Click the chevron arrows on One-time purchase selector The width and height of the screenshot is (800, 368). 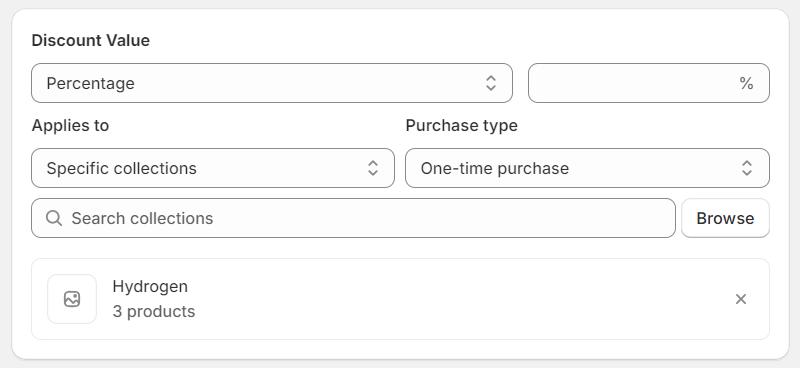[x=747, y=168]
